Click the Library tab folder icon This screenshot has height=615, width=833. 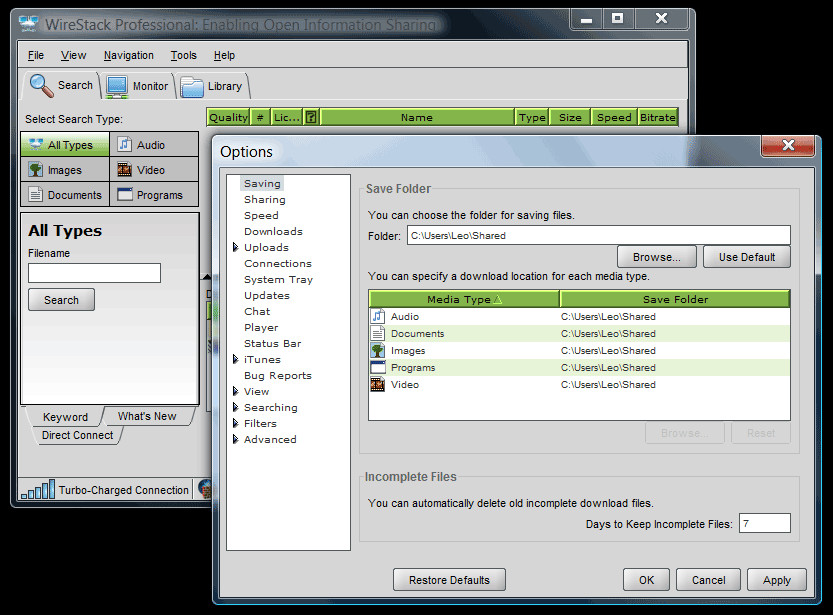click(192, 87)
